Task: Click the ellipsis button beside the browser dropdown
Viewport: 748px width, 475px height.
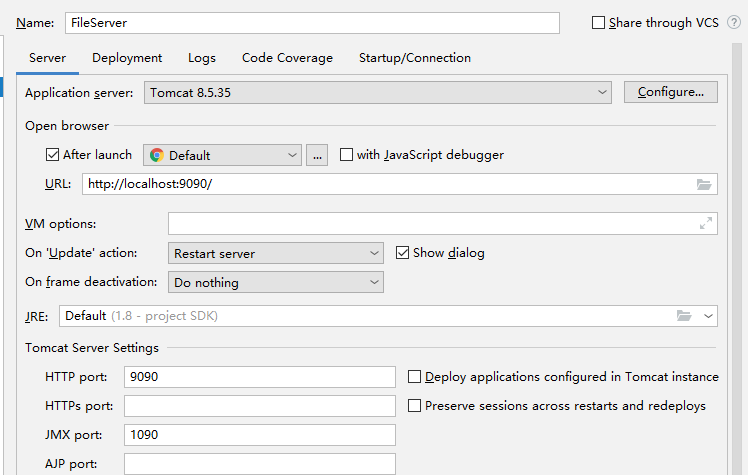Action: (317, 155)
